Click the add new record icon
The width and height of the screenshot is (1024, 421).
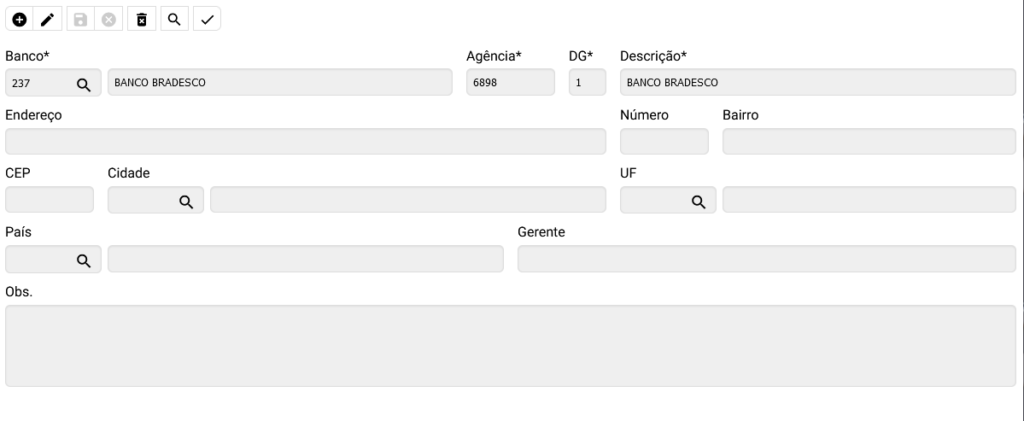click(19, 19)
